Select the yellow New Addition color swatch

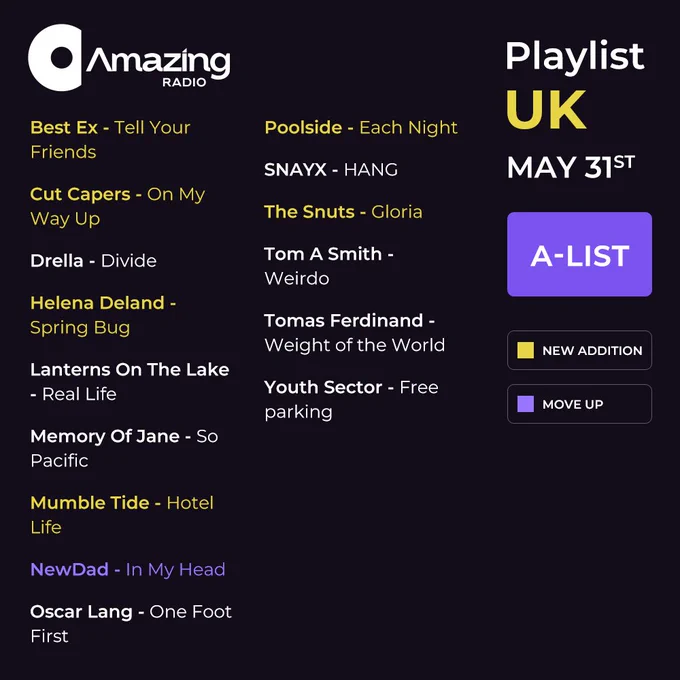pos(525,350)
